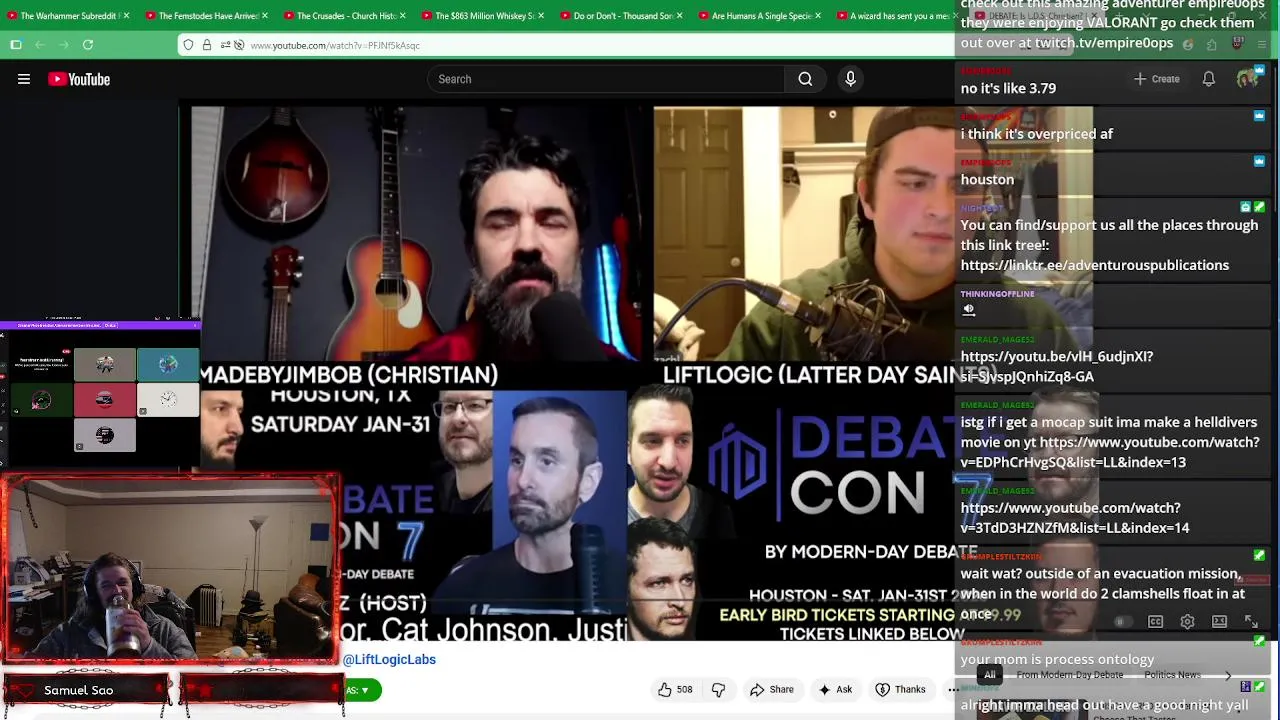Dislike the video

pos(718,689)
